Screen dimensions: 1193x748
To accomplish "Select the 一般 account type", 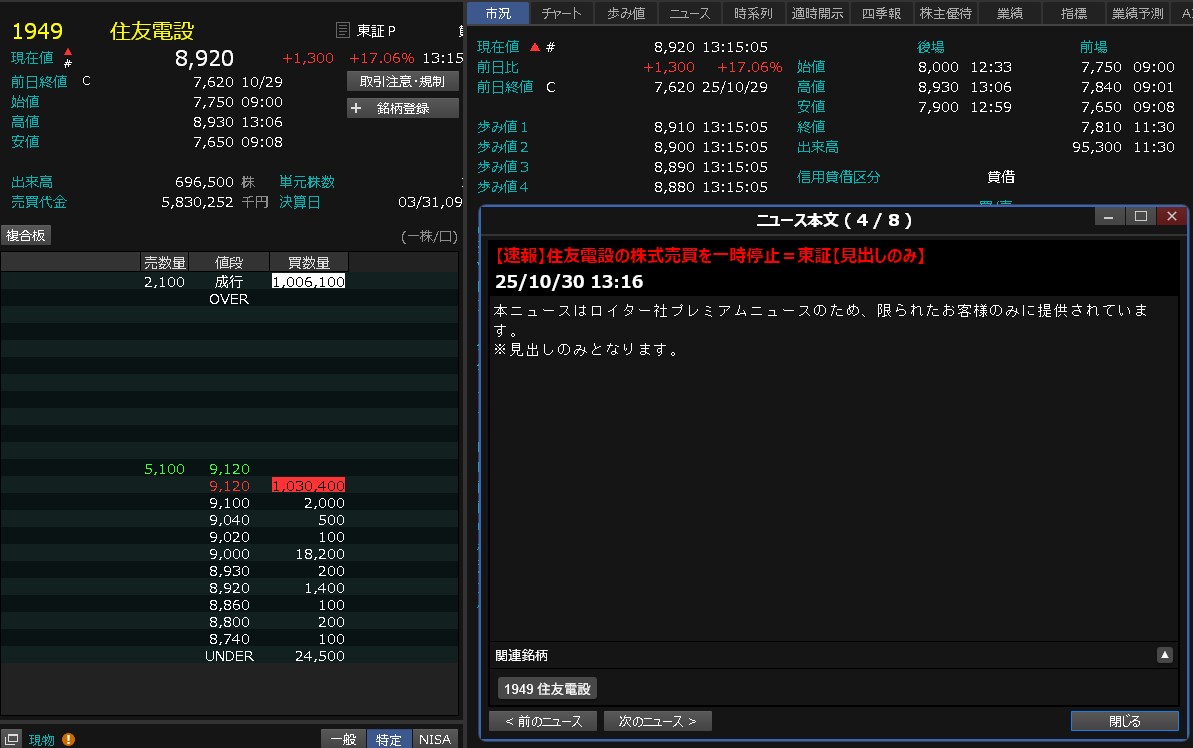I will [x=342, y=739].
